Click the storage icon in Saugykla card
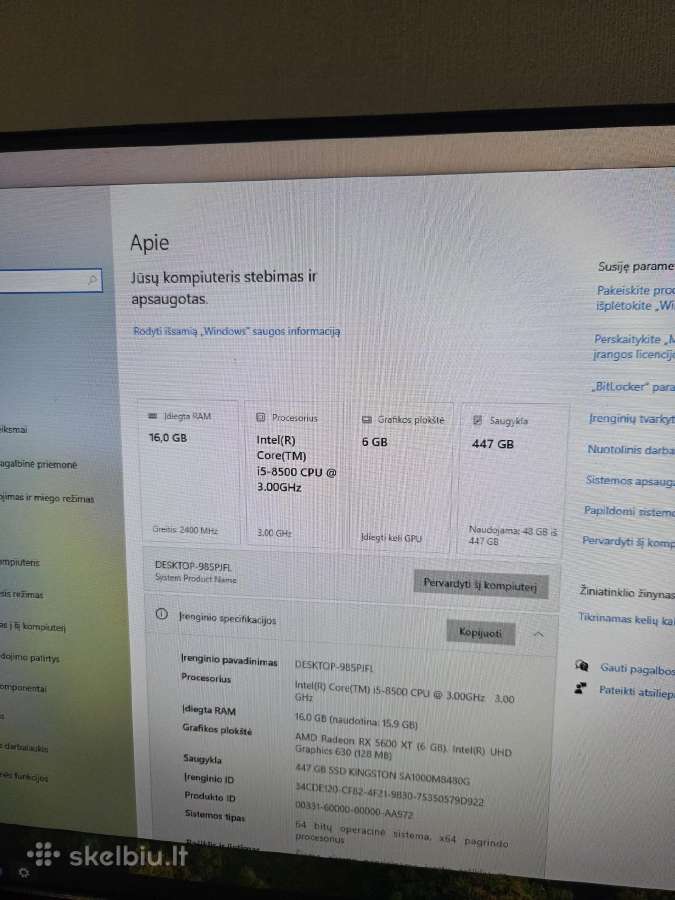The width and height of the screenshot is (675, 900). (477, 420)
